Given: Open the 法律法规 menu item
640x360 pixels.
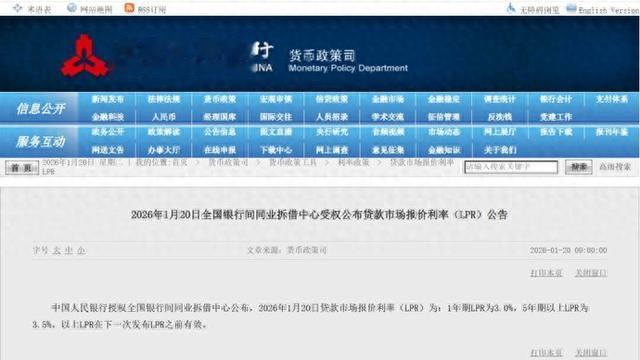Looking at the screenshot, I should (164, 99).
